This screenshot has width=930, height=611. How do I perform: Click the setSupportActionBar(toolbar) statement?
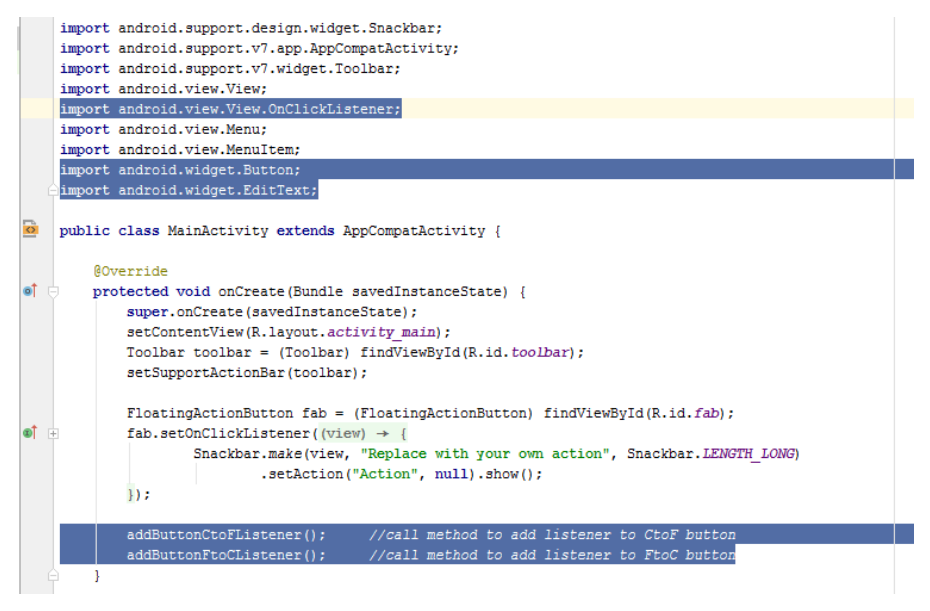click(x=247, y=373)
